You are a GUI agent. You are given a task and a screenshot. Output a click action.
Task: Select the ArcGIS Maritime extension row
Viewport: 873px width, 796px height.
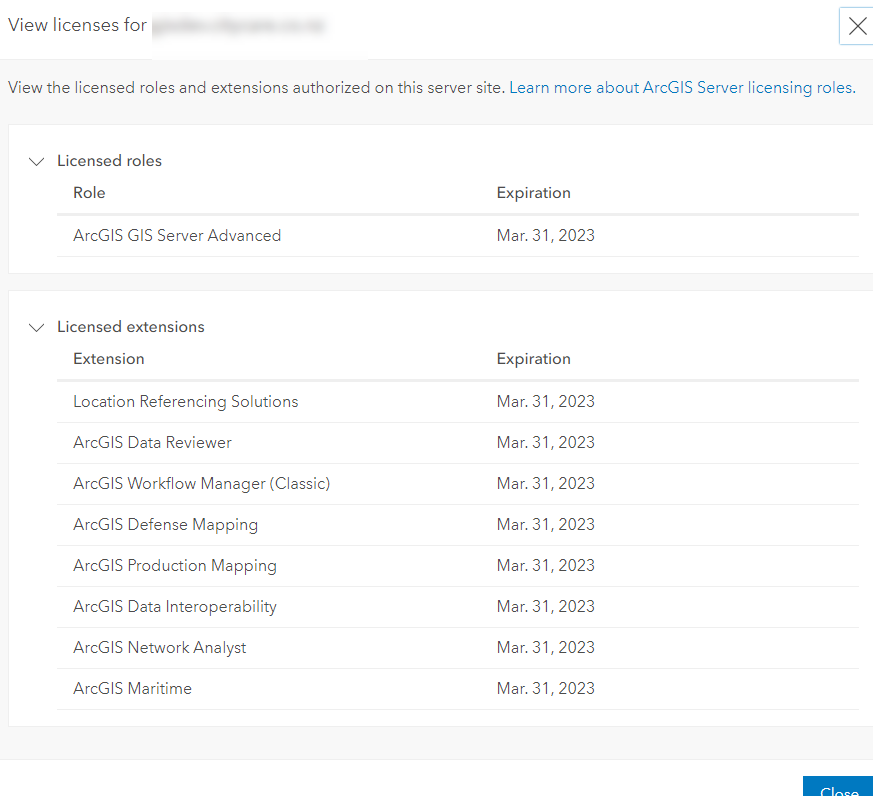click(132, 689)
